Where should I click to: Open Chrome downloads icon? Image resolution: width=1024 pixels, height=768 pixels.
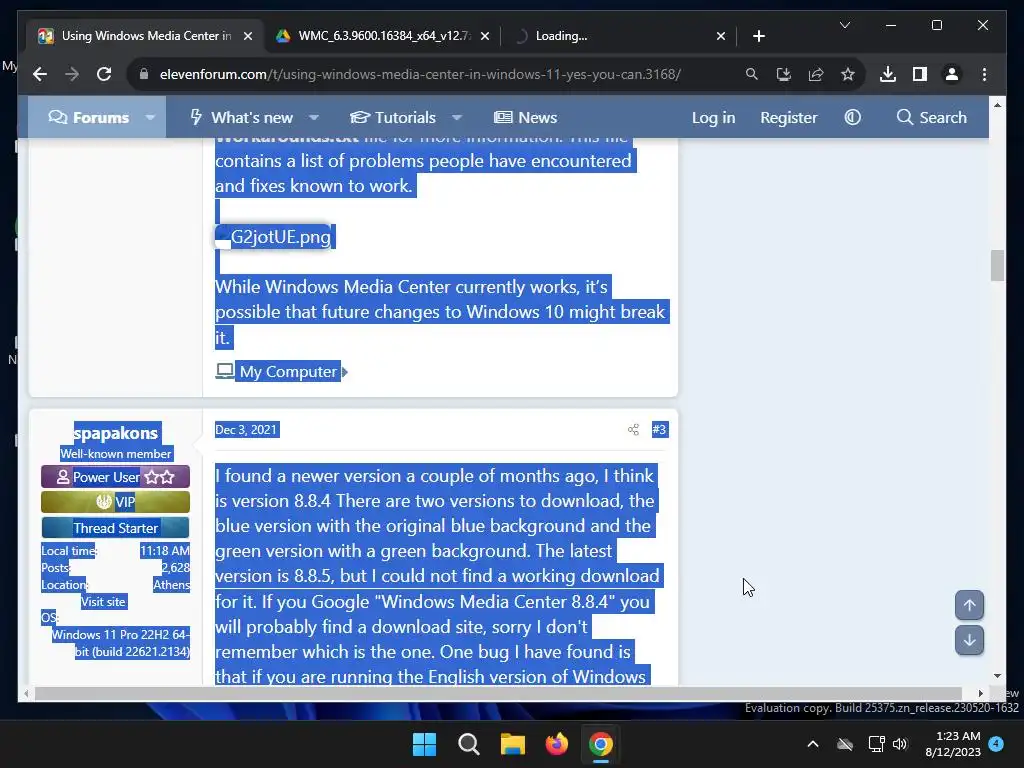pyautogui.click(x=888, y=74)
